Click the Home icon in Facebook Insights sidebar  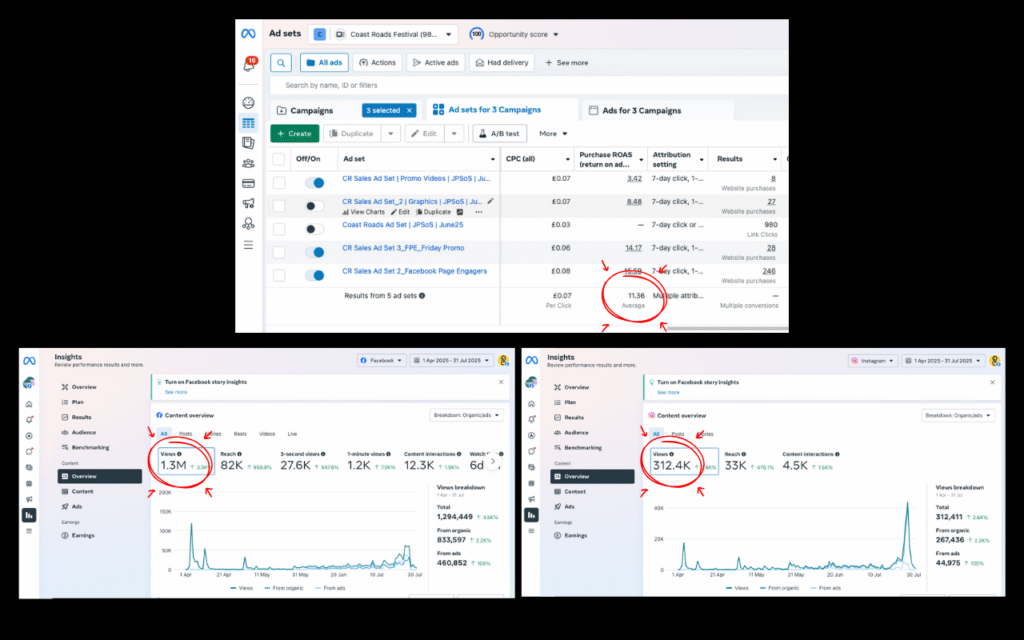(29, 404)
